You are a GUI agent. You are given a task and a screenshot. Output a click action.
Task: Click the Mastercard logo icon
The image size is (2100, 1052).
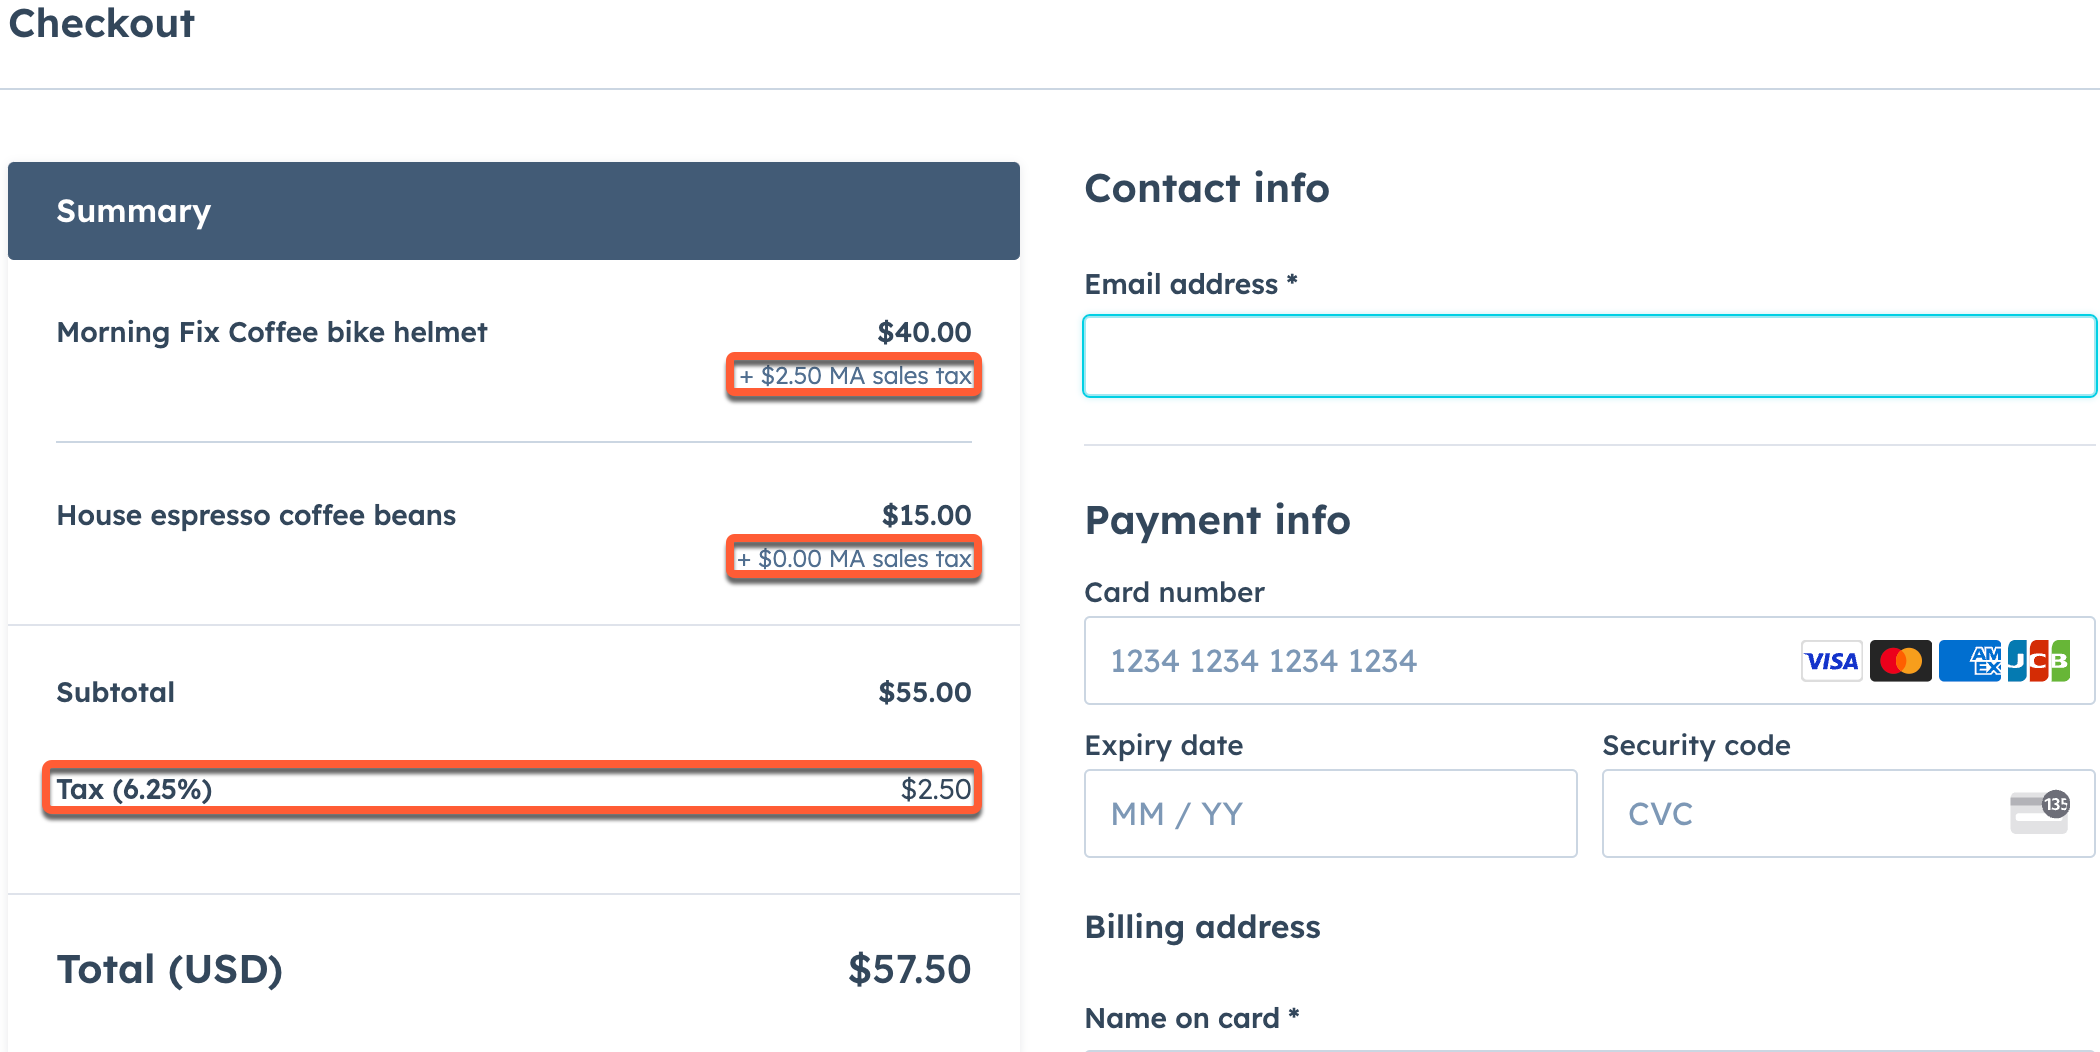click(1900, 661)
